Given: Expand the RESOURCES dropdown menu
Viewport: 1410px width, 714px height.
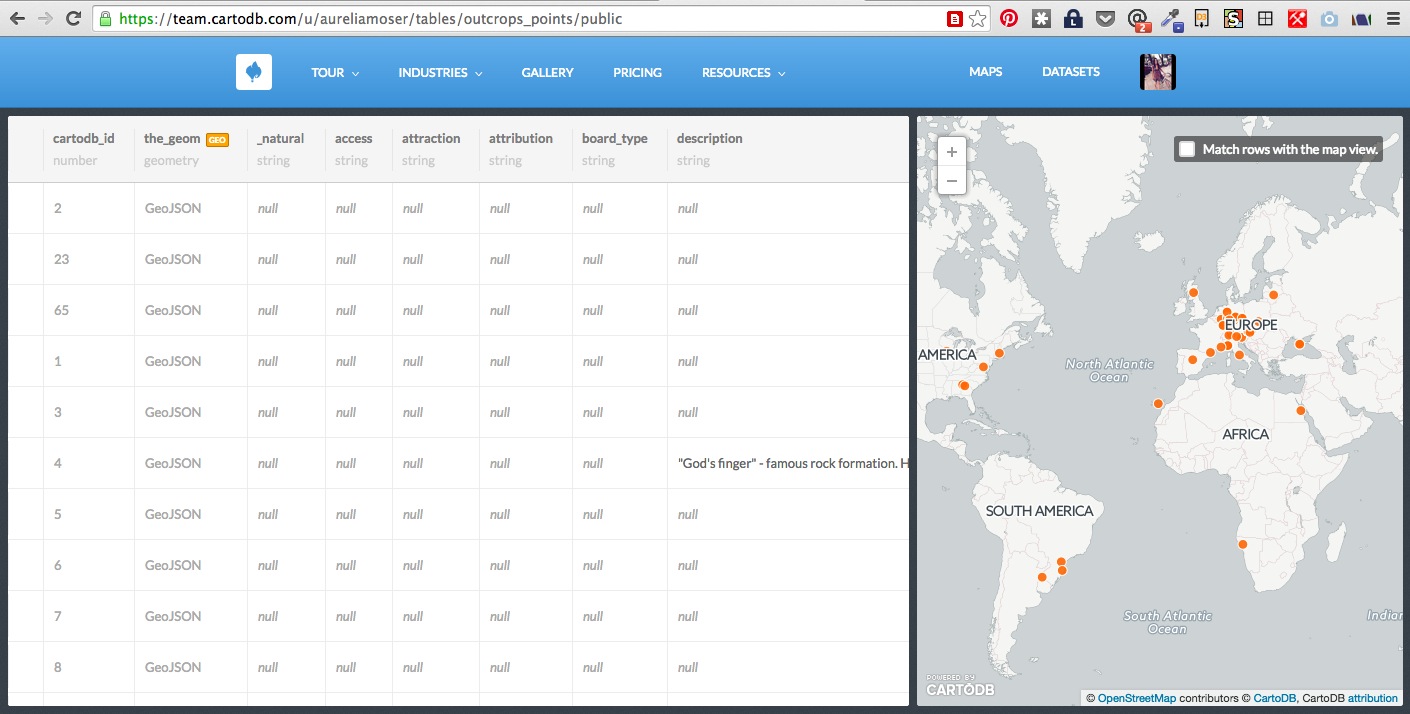Looking at the screenshot, I should click(x=743, y=73).
